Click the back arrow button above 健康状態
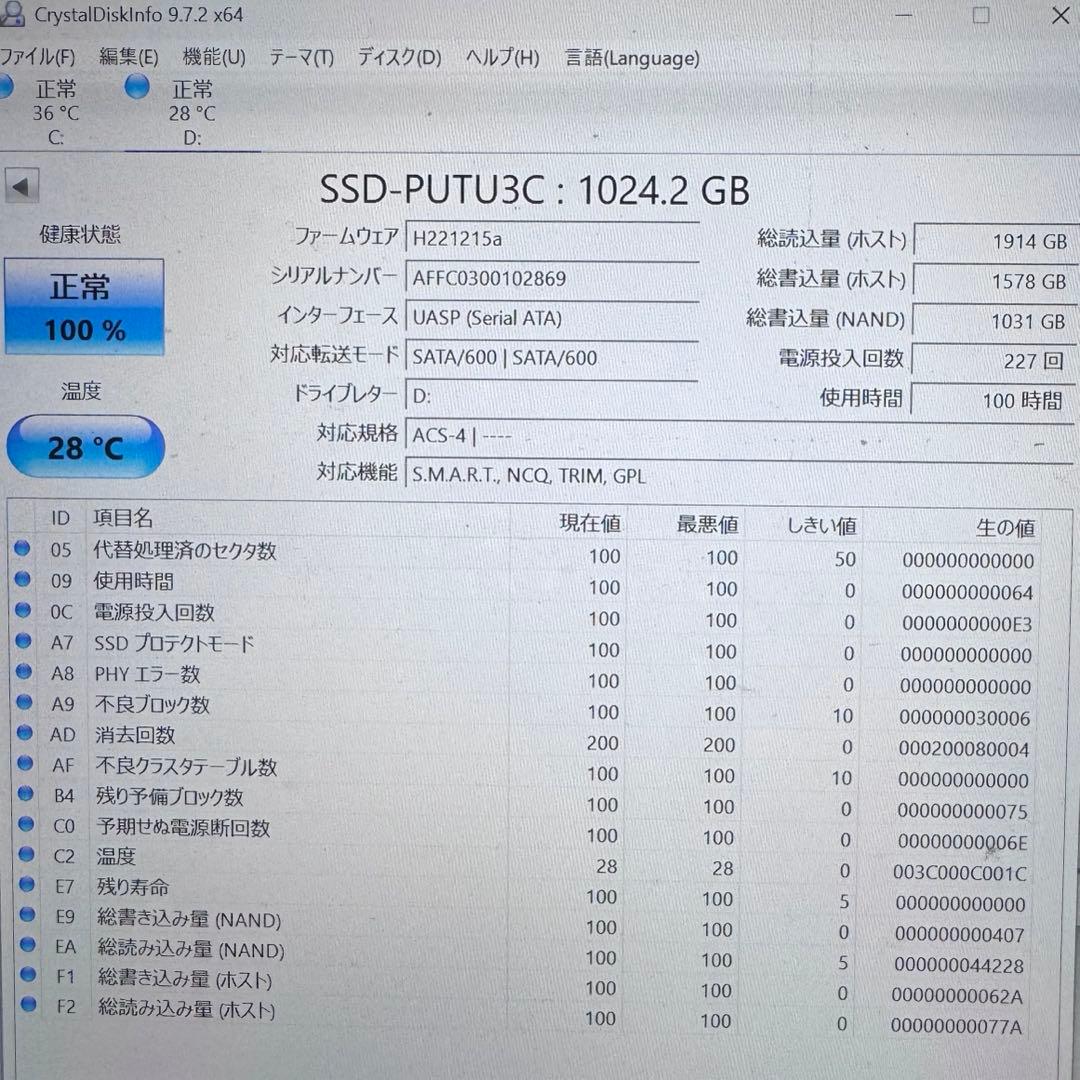Image resolution: width=1080 pixels, height=1080 pixels. click(22, 186)
